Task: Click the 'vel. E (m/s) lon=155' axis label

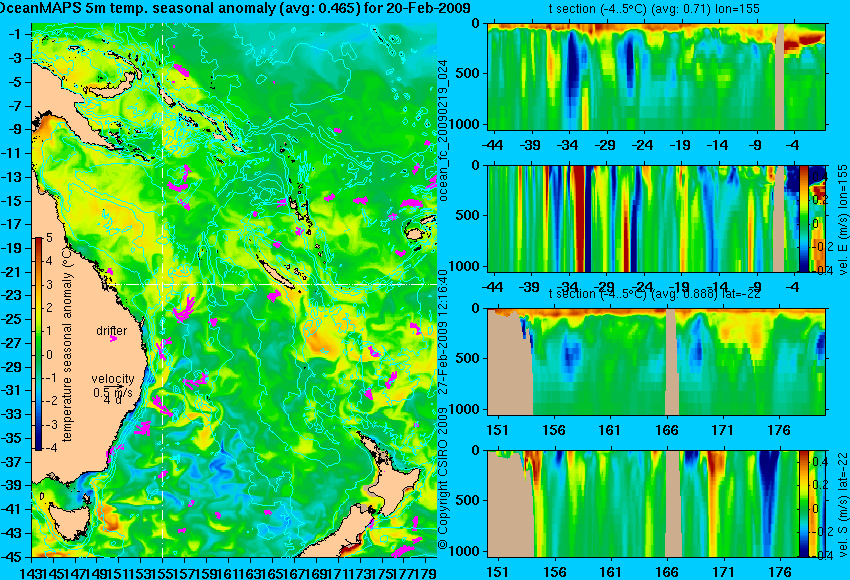Action: (843, 220)
